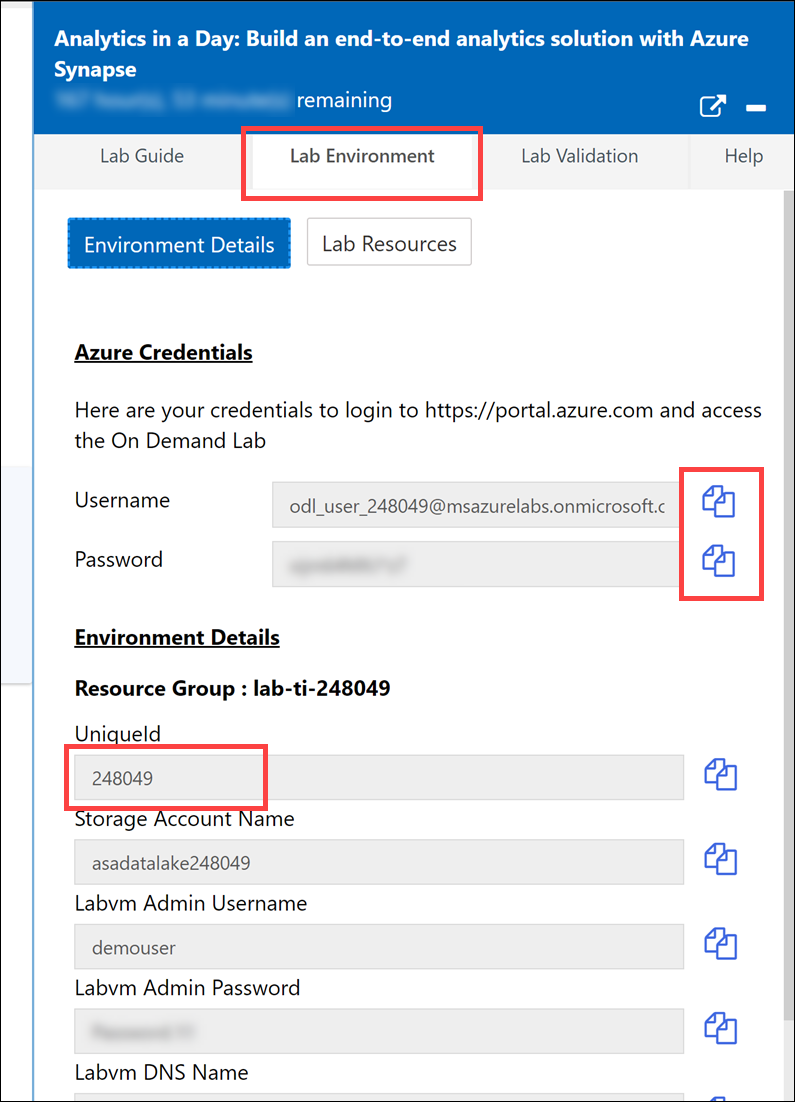
Task: Minimize the lab panel with the dash icon
Action: [756, 108]
